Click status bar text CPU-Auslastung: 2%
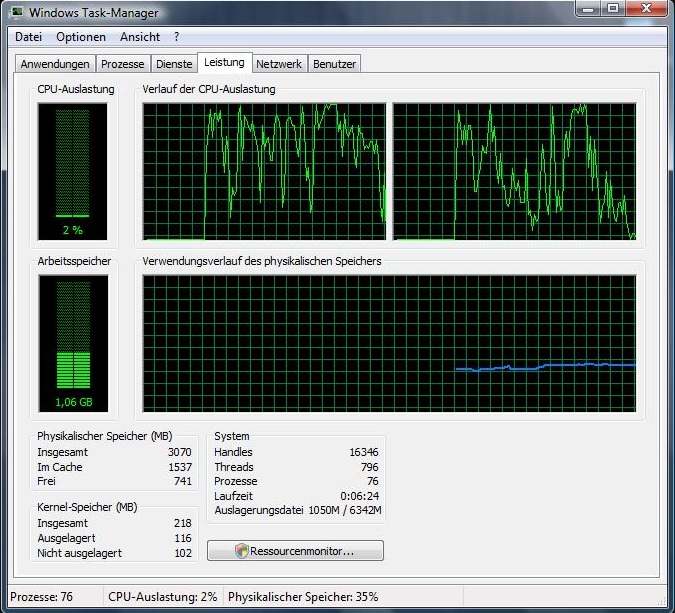 (x=163, y=597)
